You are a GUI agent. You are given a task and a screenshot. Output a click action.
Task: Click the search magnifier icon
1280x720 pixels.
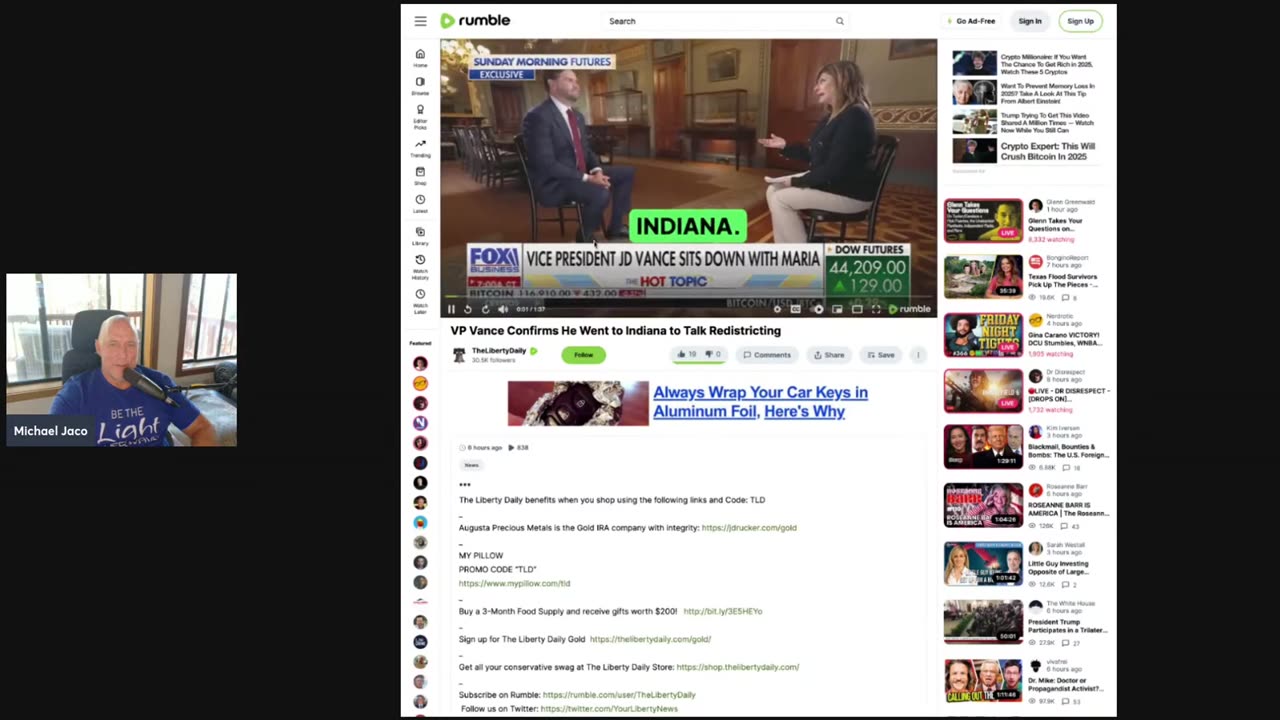(840, 21)
